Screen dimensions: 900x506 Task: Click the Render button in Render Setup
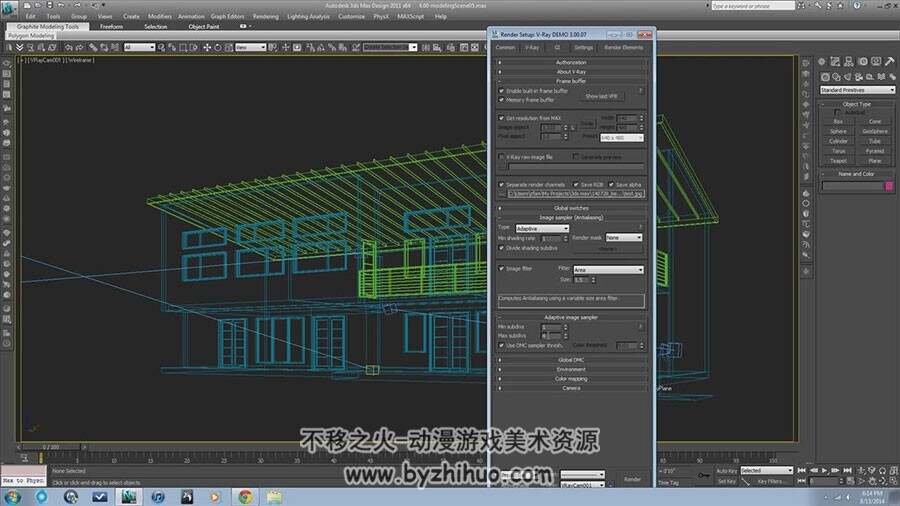click(632, 479)
